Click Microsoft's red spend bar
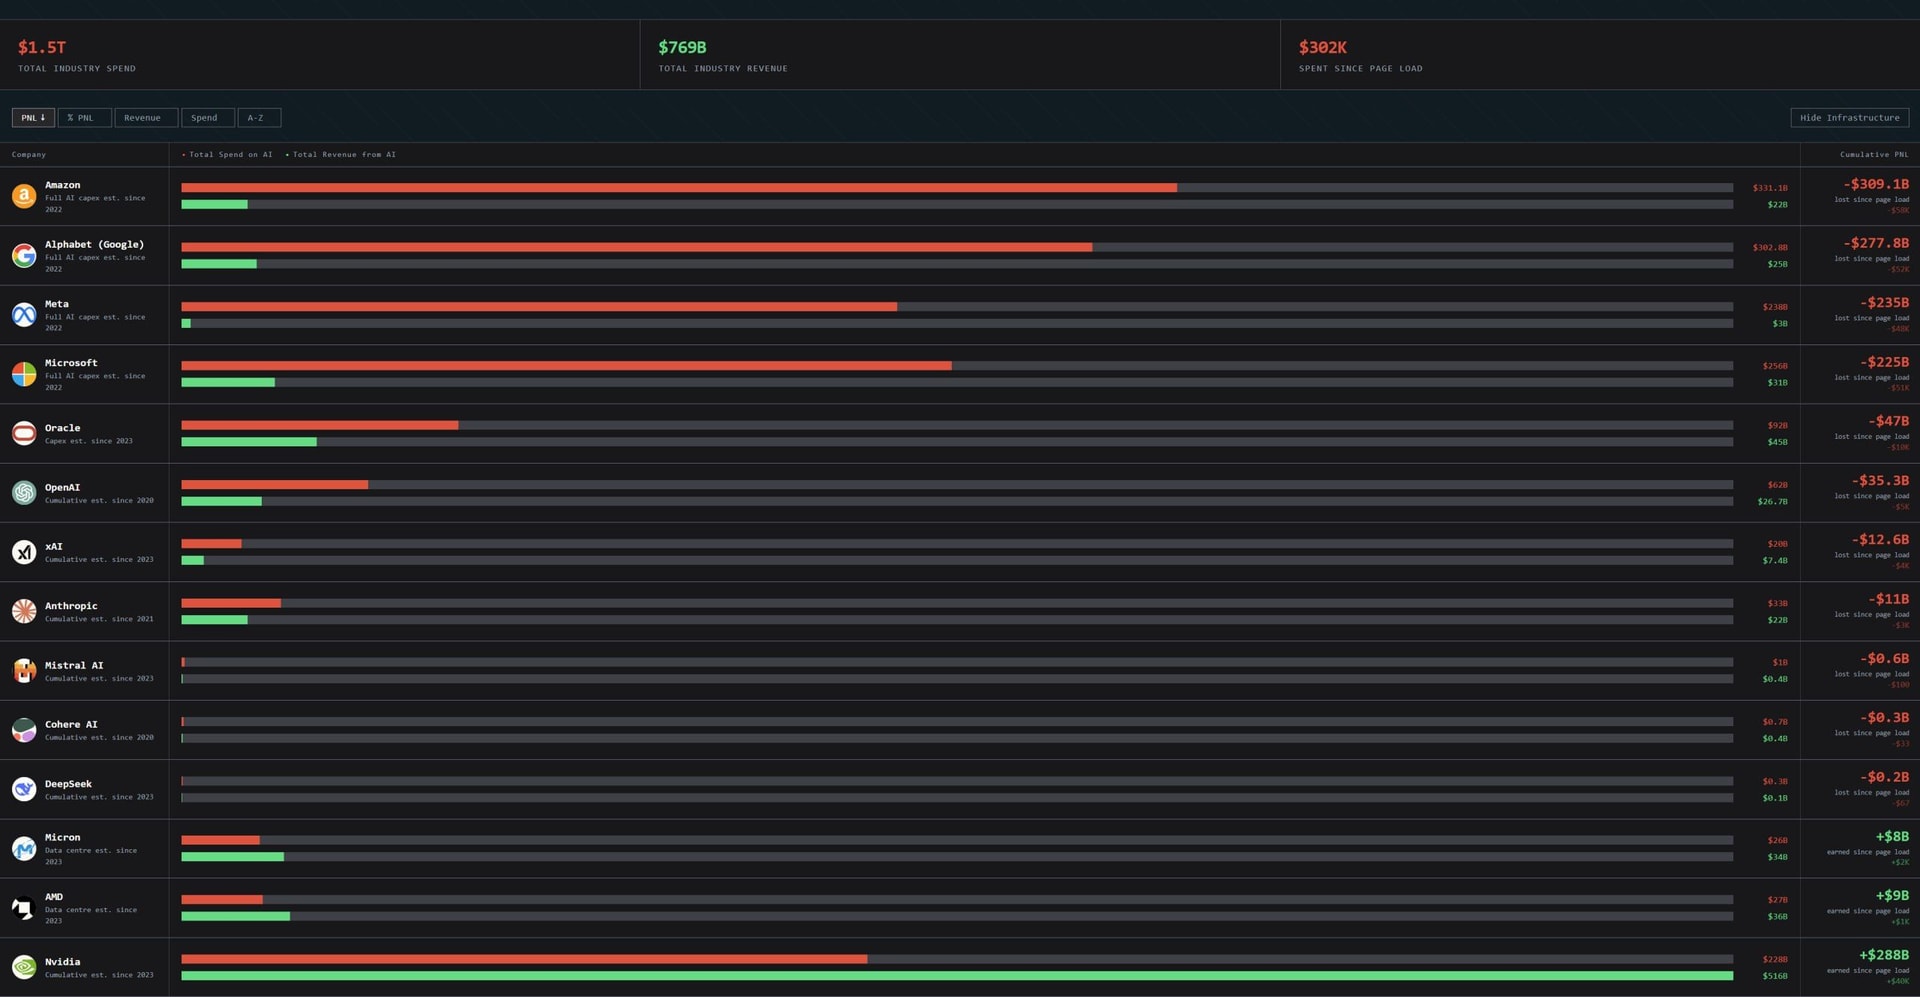 [x=566, y=366]
